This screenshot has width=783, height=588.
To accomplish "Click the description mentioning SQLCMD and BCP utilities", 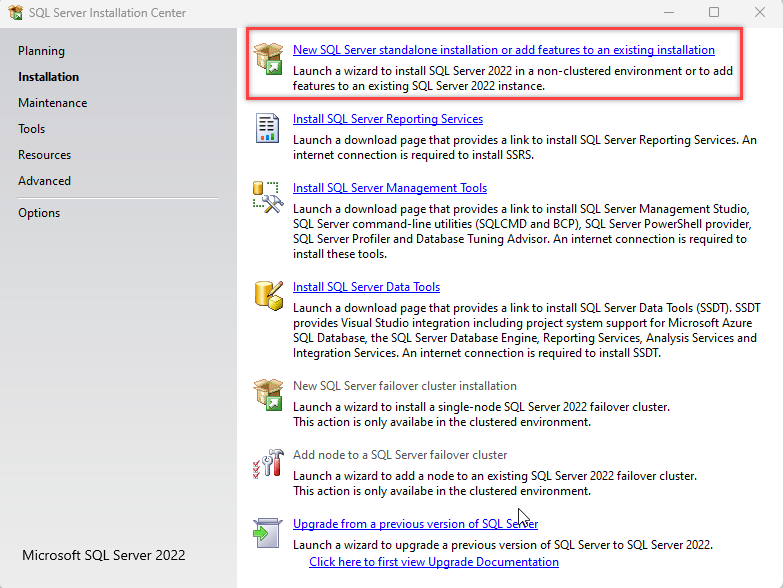I will click(x=522, y=231).
